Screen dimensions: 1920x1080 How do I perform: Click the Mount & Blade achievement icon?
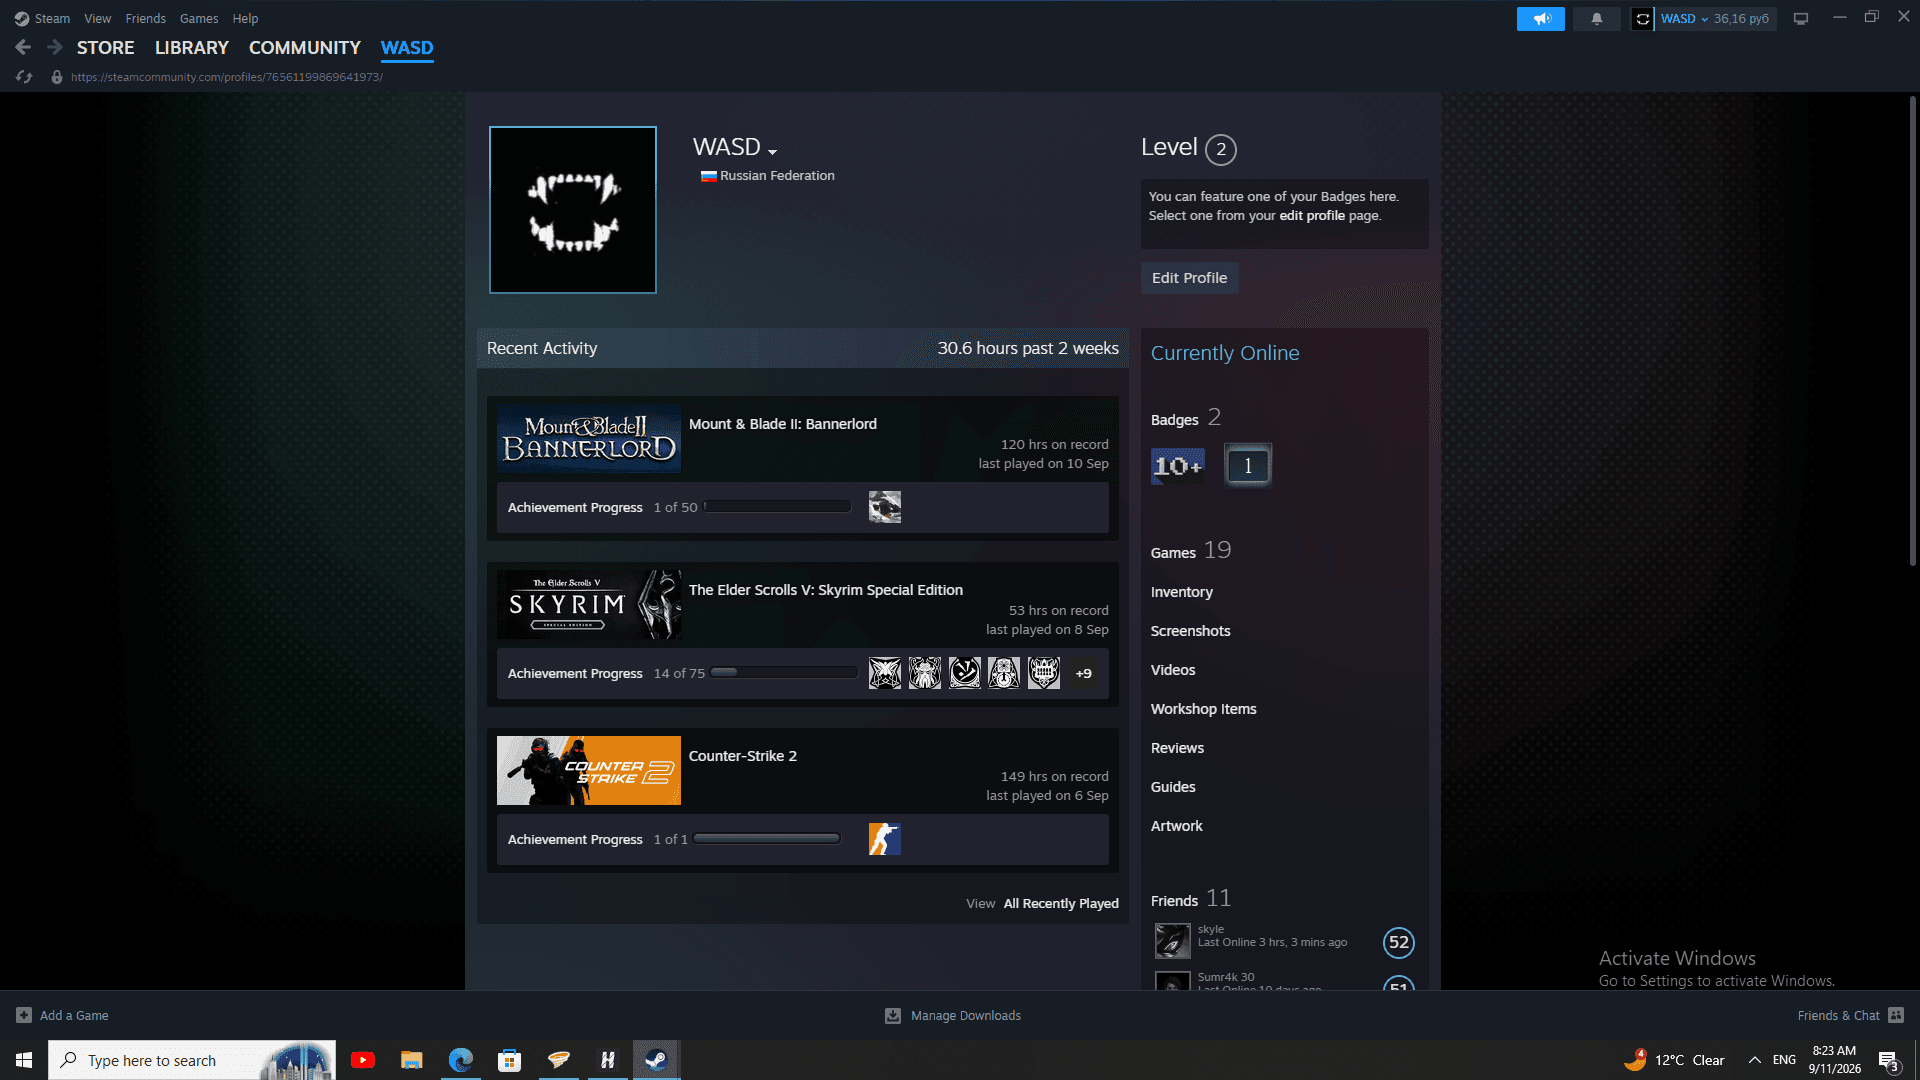coord(885,507)
